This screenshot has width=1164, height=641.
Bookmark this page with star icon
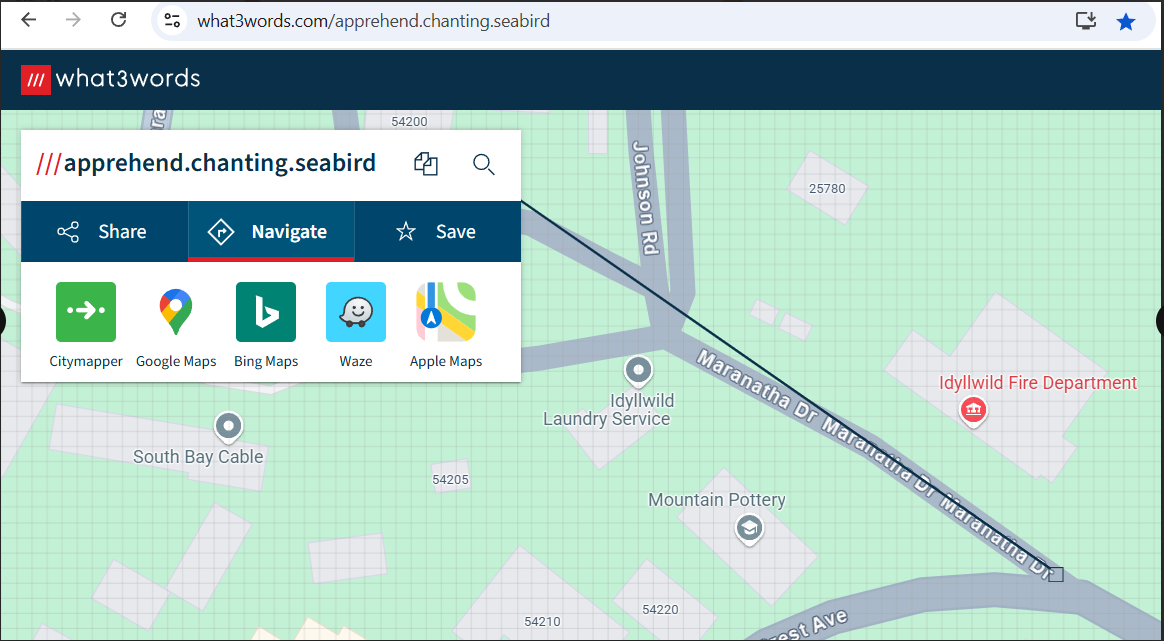click(1125, 22)
